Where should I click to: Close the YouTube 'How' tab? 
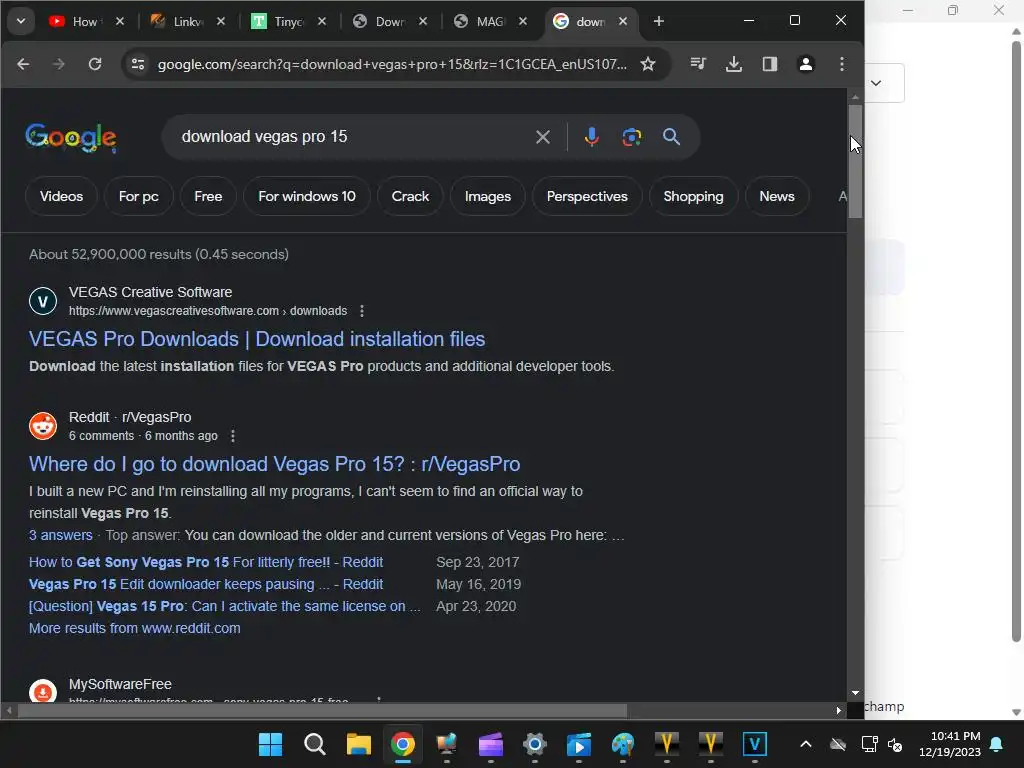pyautogui.click(x=120, y=22)
